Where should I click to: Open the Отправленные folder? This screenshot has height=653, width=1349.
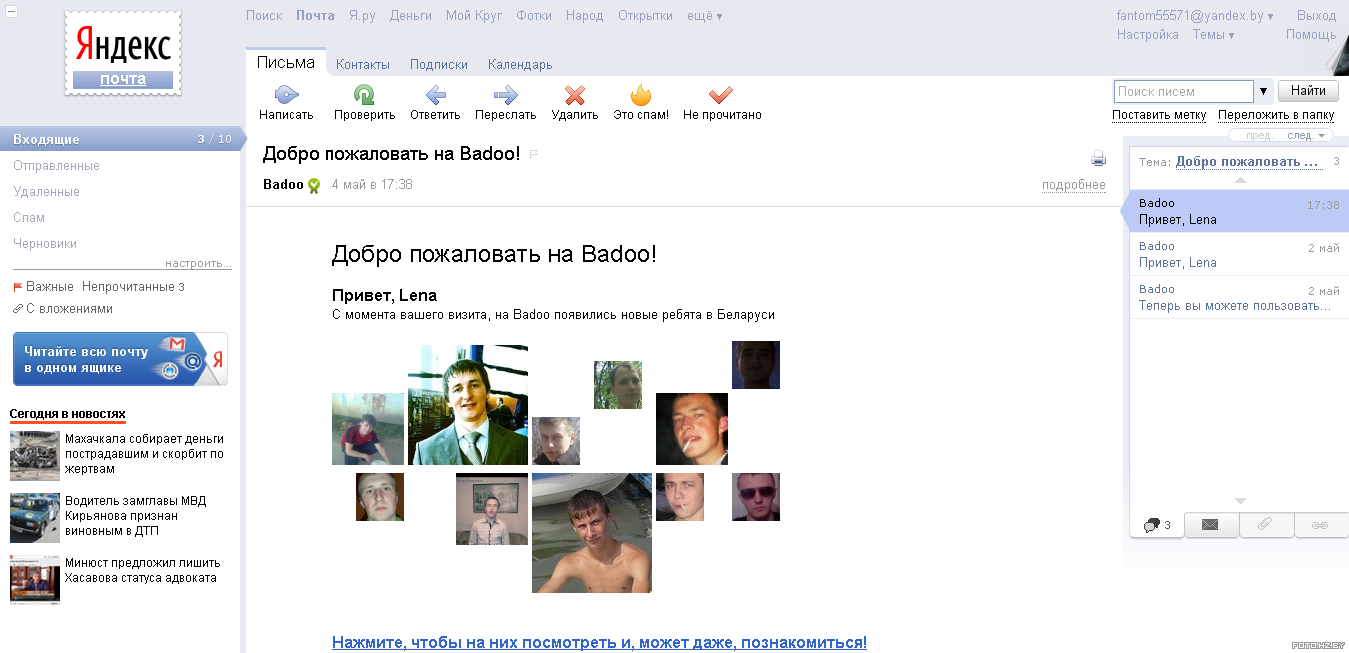(x=57, y=166)
